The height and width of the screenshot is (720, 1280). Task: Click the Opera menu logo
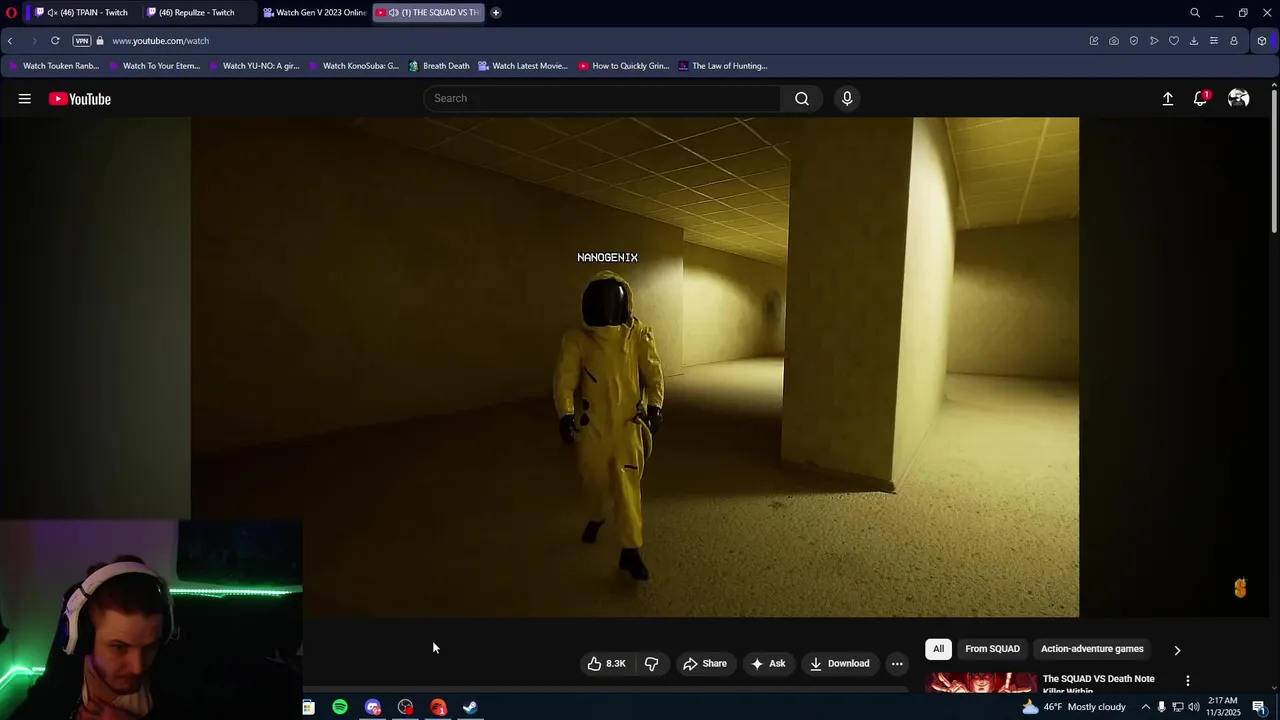(11, 12)
